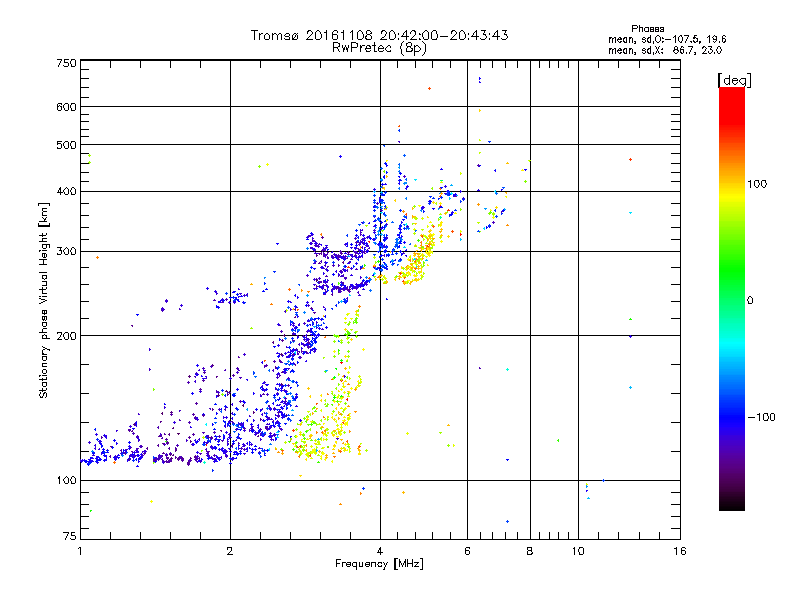This screenshot has height=600, width=800.
Task: Click the 'RwPretec (8p)' subtitle
Action: pyautogui.click(x=379, y=48)
